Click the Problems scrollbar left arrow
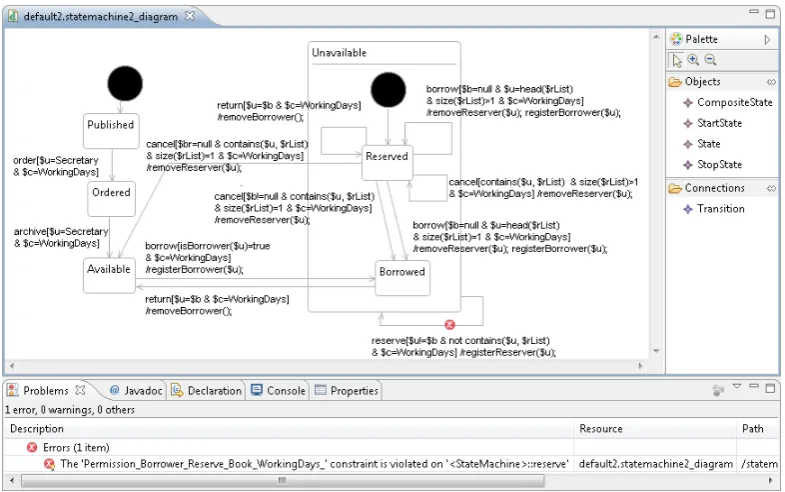This screenshot has height=492, width=785. [12, 480]
